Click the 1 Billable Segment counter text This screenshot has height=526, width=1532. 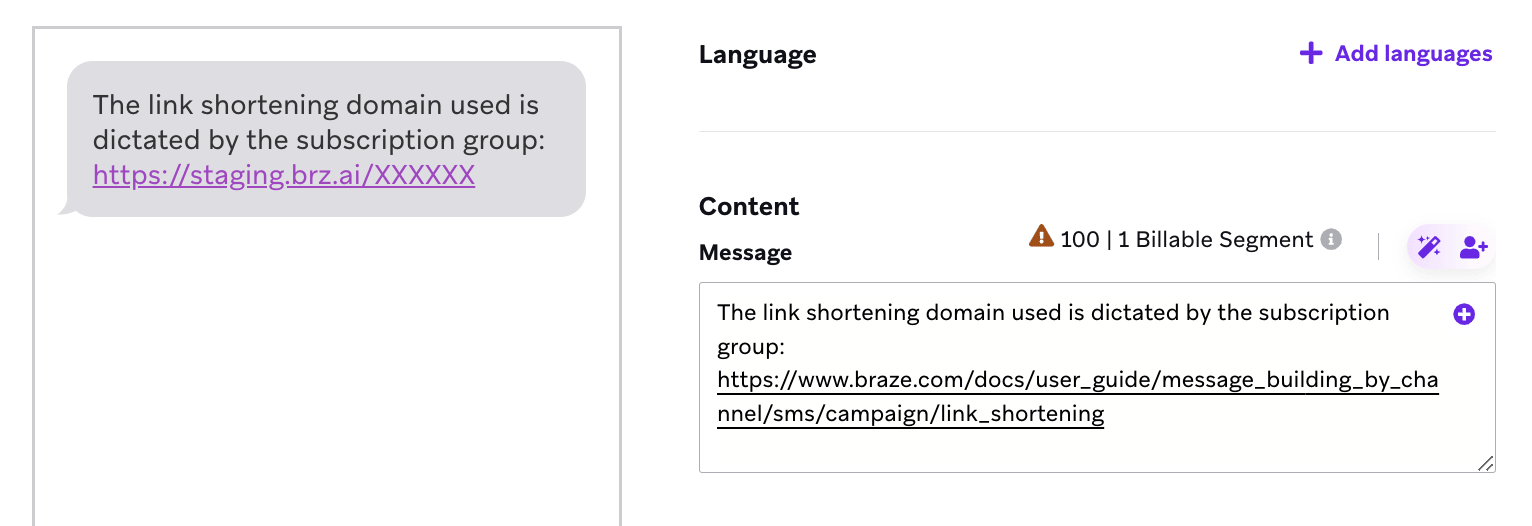point(1215,240)
